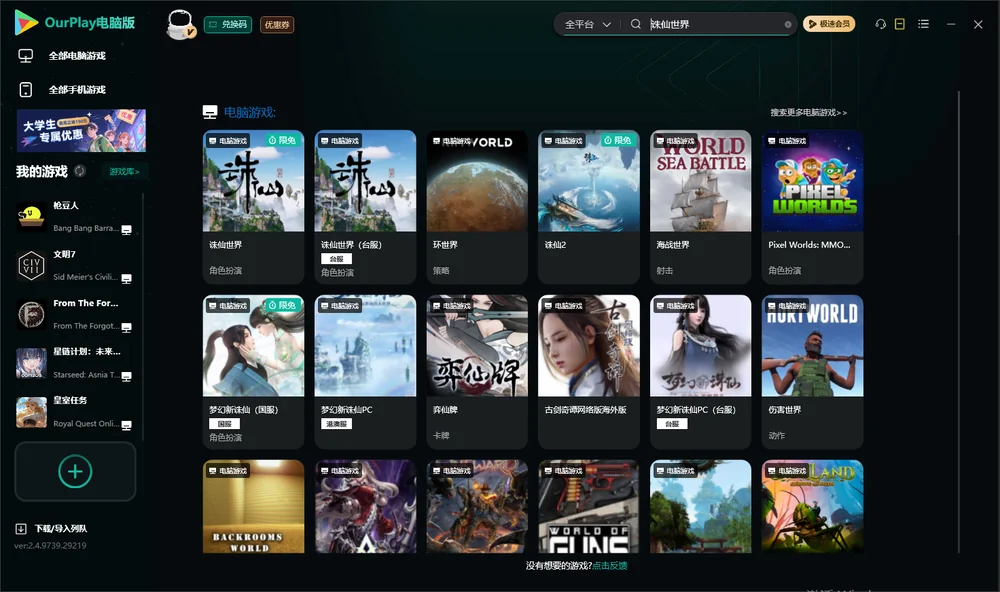Click the OurPlay logo icon
The image size is (1000, 592).
click(26, 23)
